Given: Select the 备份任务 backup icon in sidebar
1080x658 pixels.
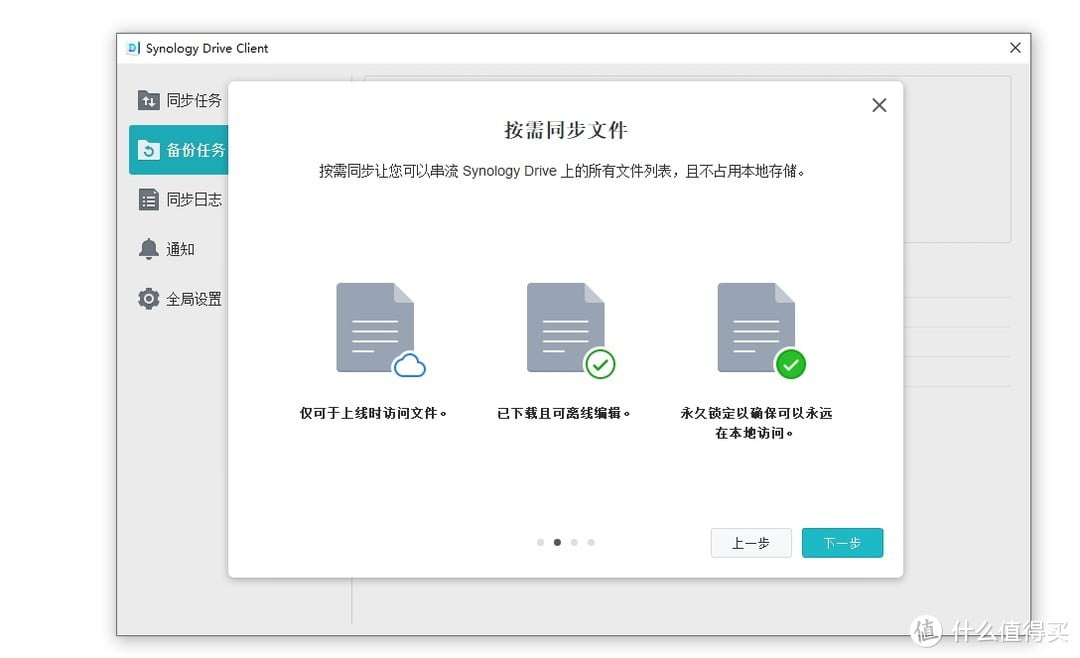Looking at the screenshot, I should pyautogui.click(x=152, y=150).
